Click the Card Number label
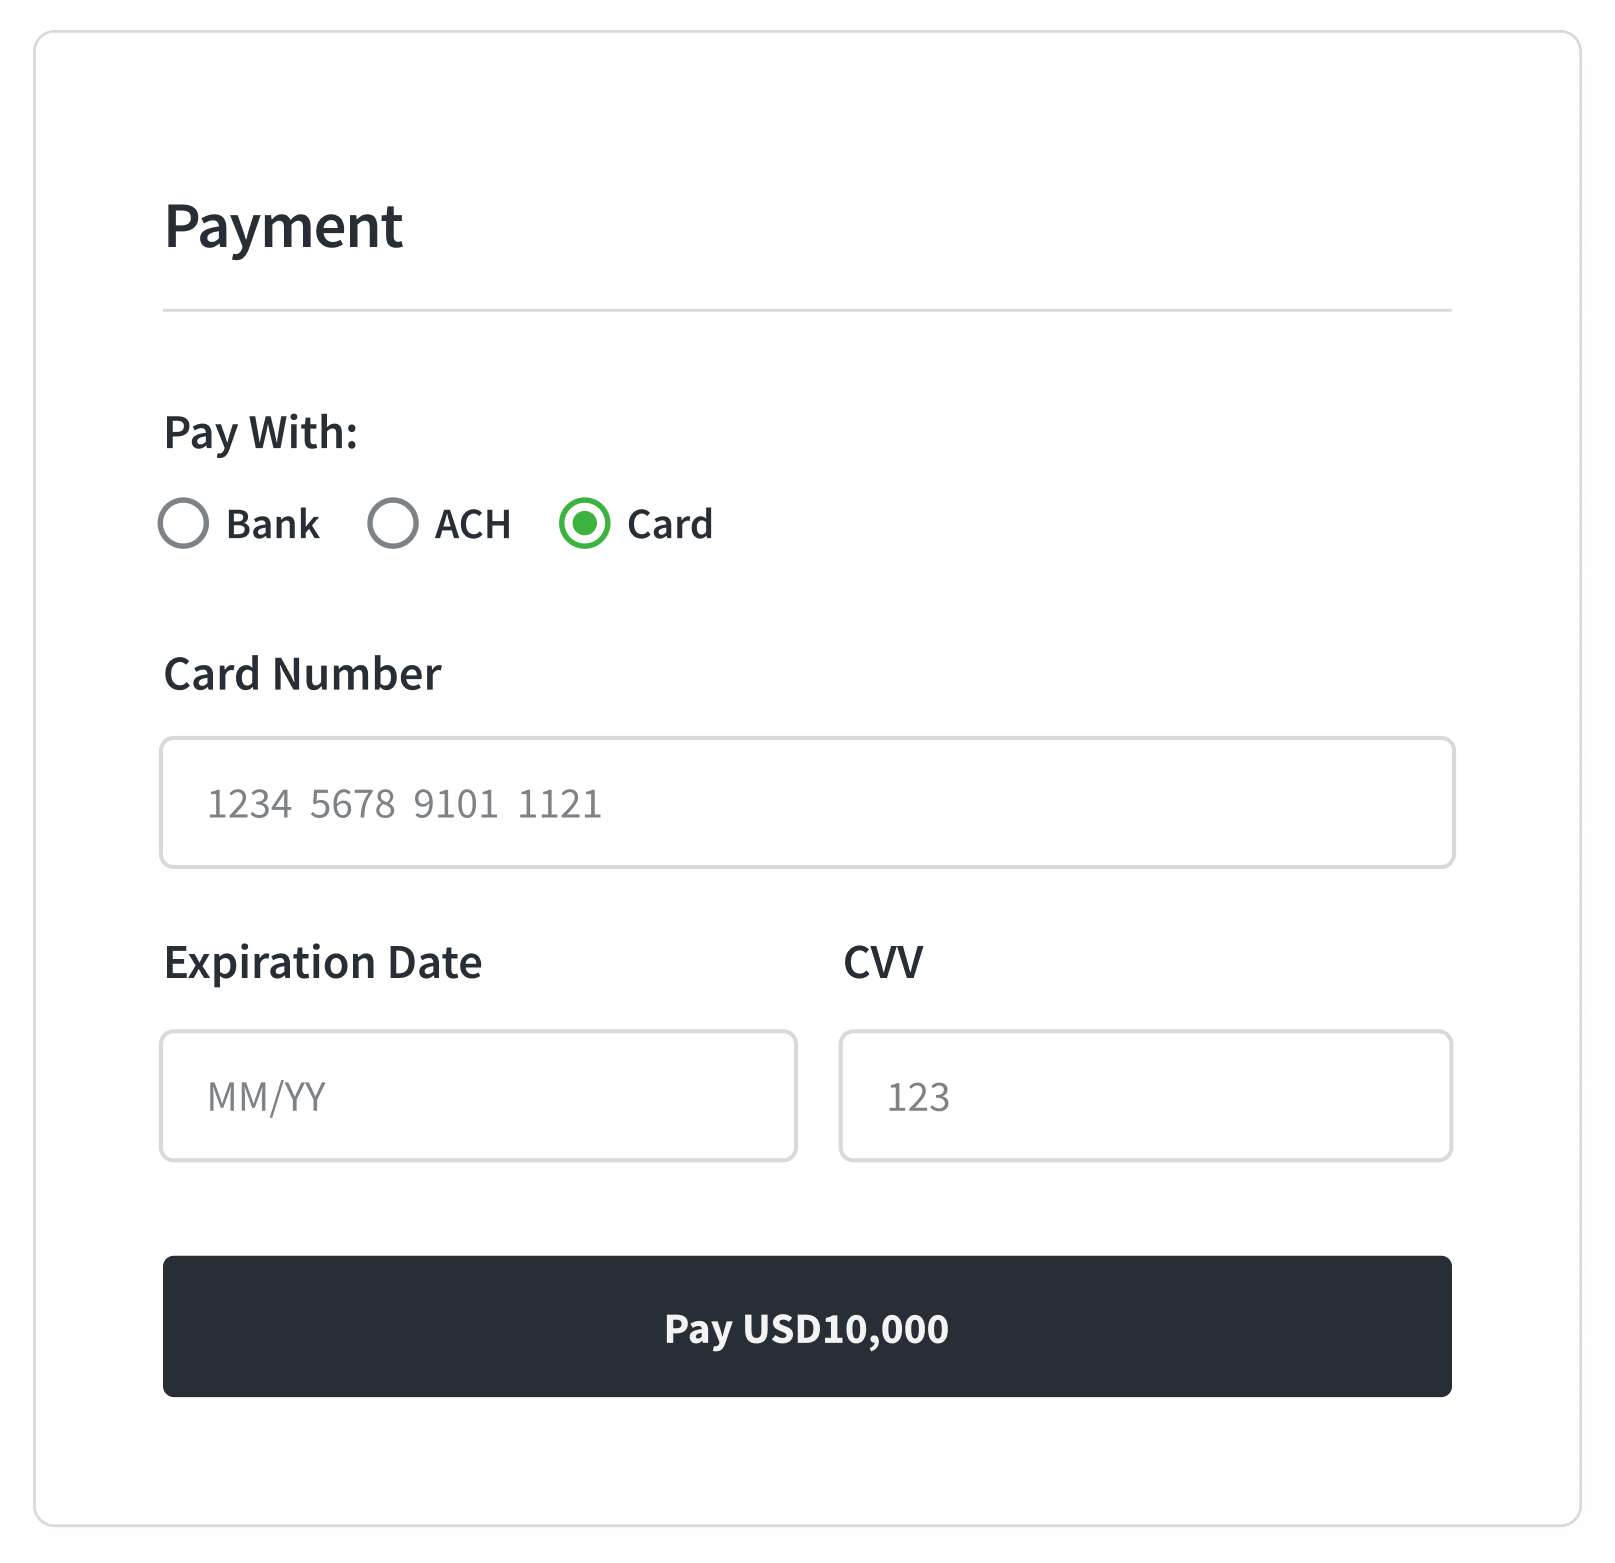Viewport: 1615px width, 1563px height. click(302, 673)
